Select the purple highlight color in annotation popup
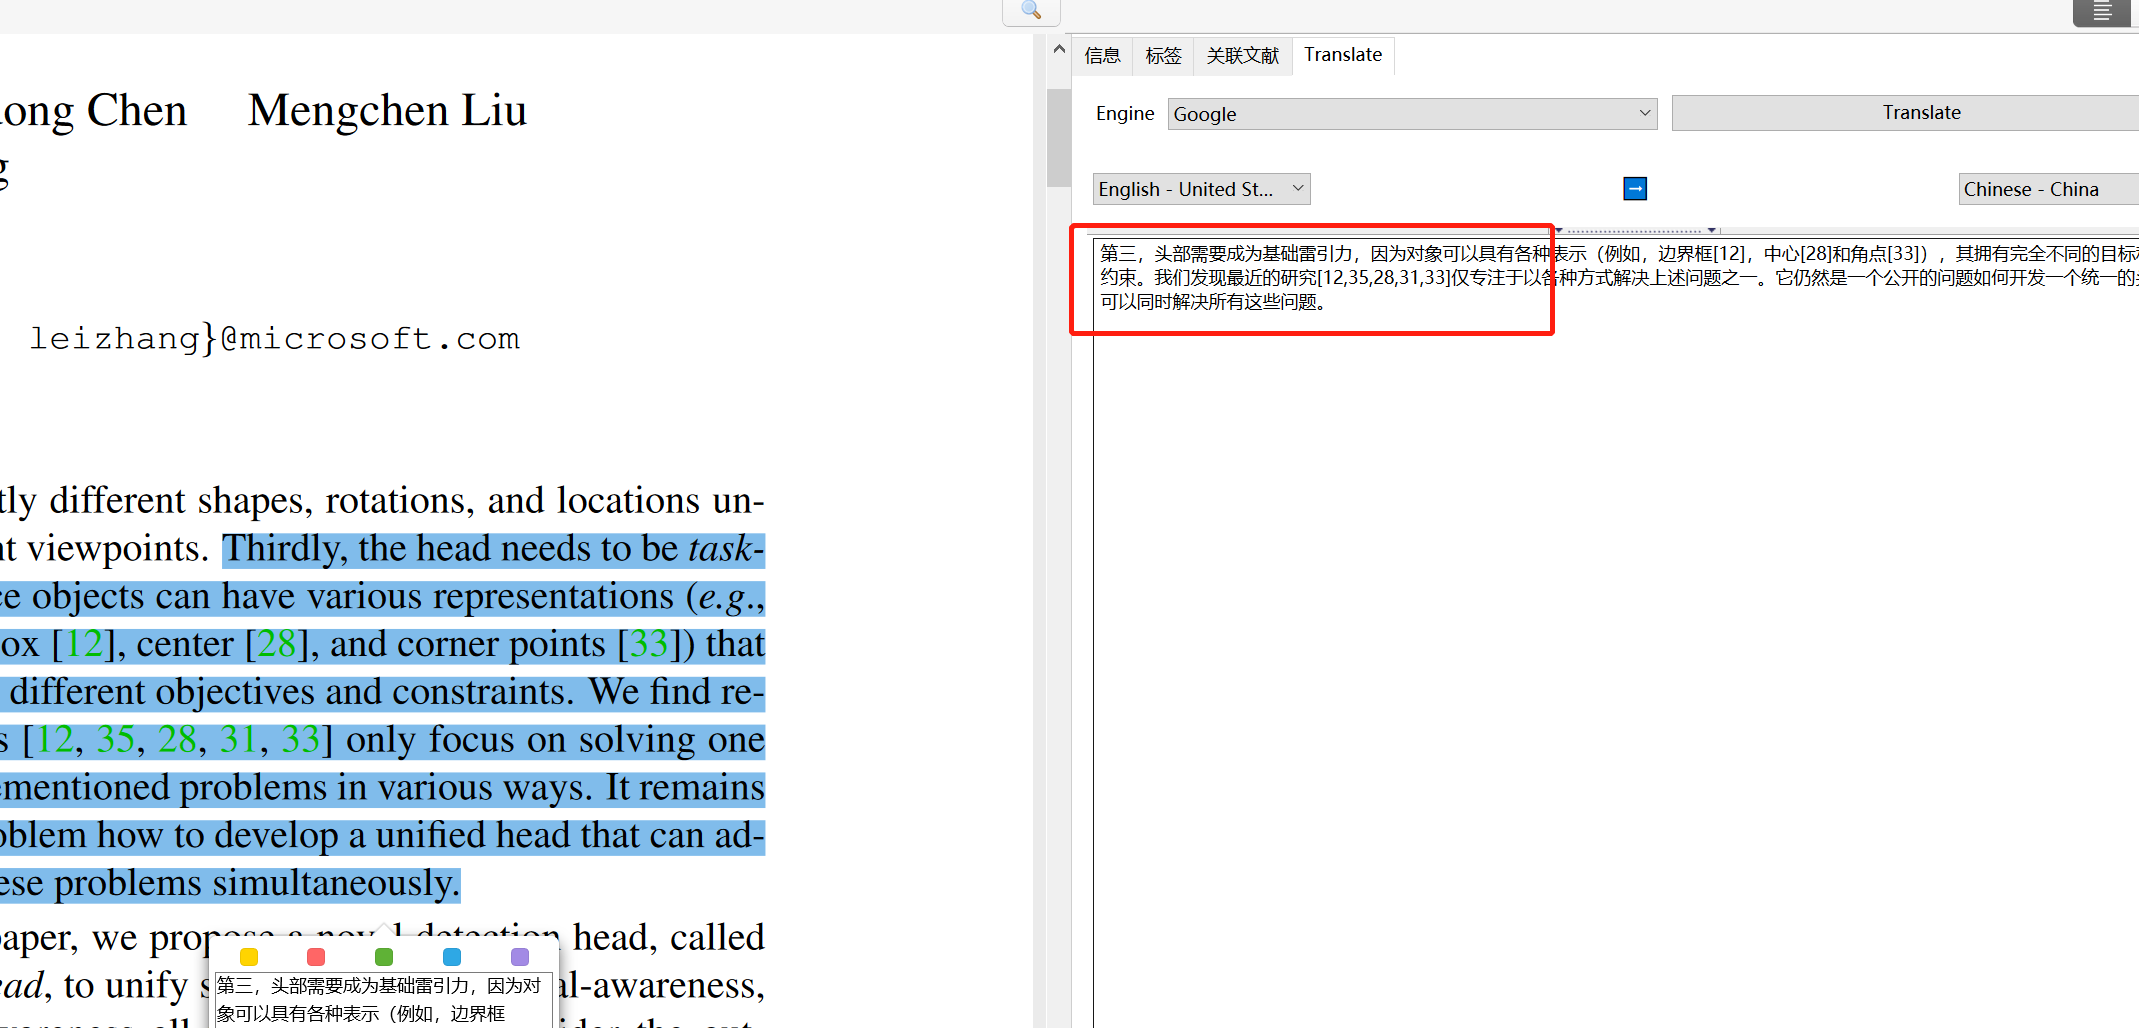This screenshot has width=2139, height=1028. [x=519, y=957]
